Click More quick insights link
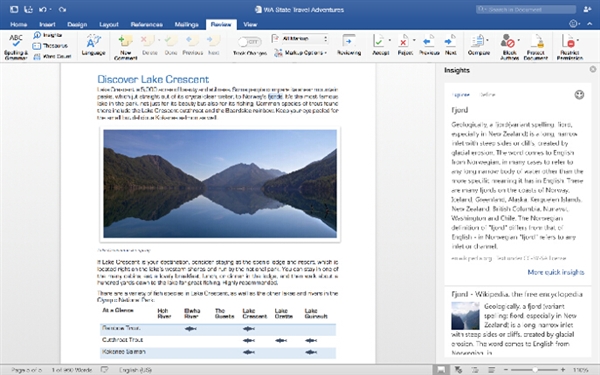 pyautogui.click(x=556, y=272)
